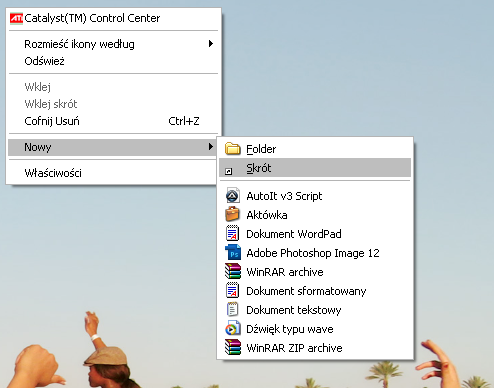Click the Adobe Photoshop Ps icon
The image size is (494, 388).
click(233, 252)
